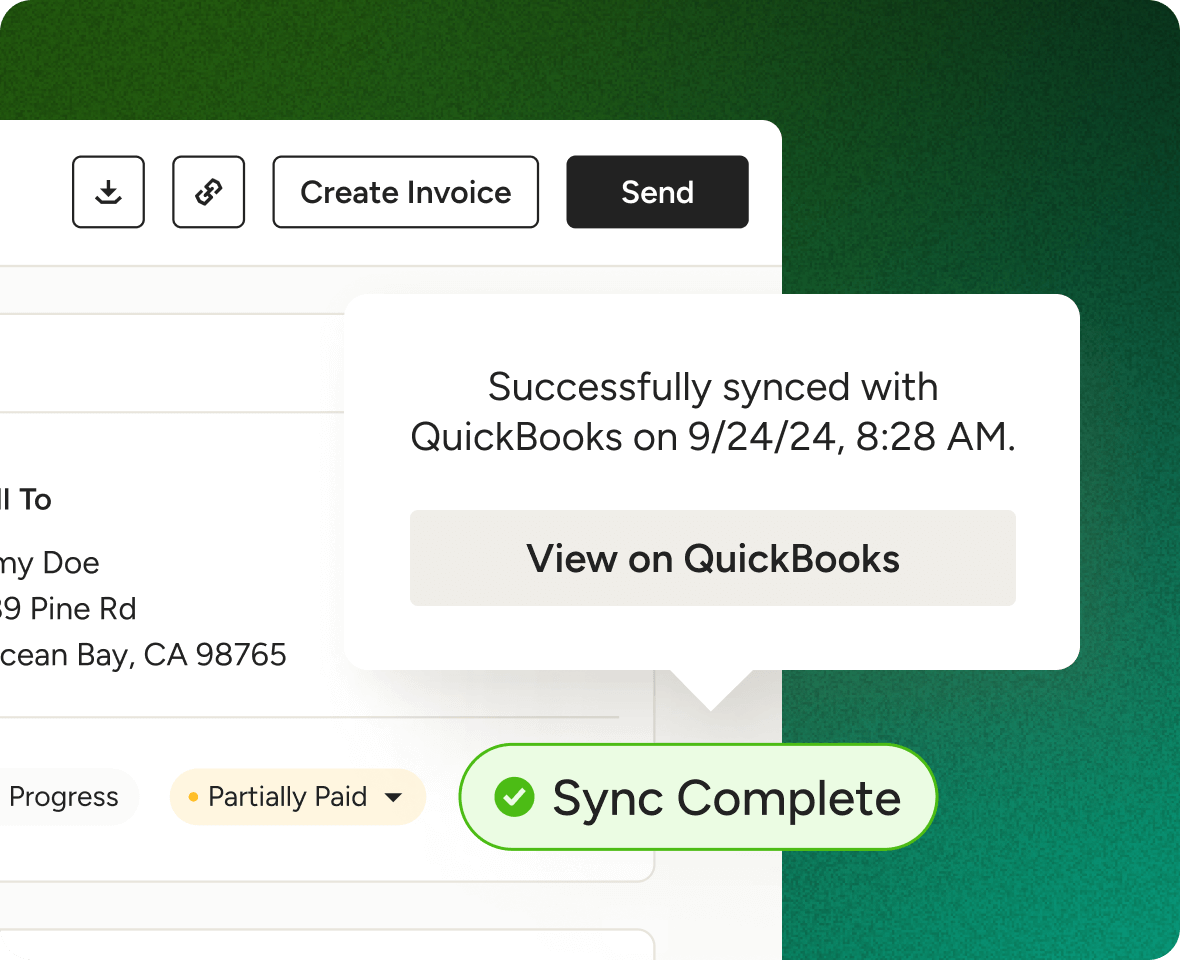Click the orange dot in Partially Paid
The height and width of the screenshot is (960, 1180).
point(194,798)
